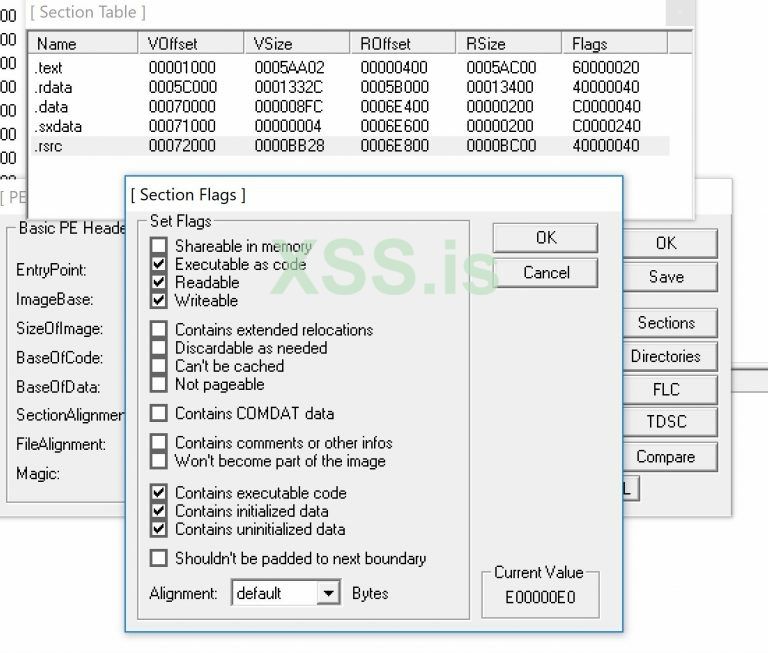This screenshot has width=768, height=653.
Task: Click VOffset value 0005C000
Action: pyautogui.click(x=182, y=87)
